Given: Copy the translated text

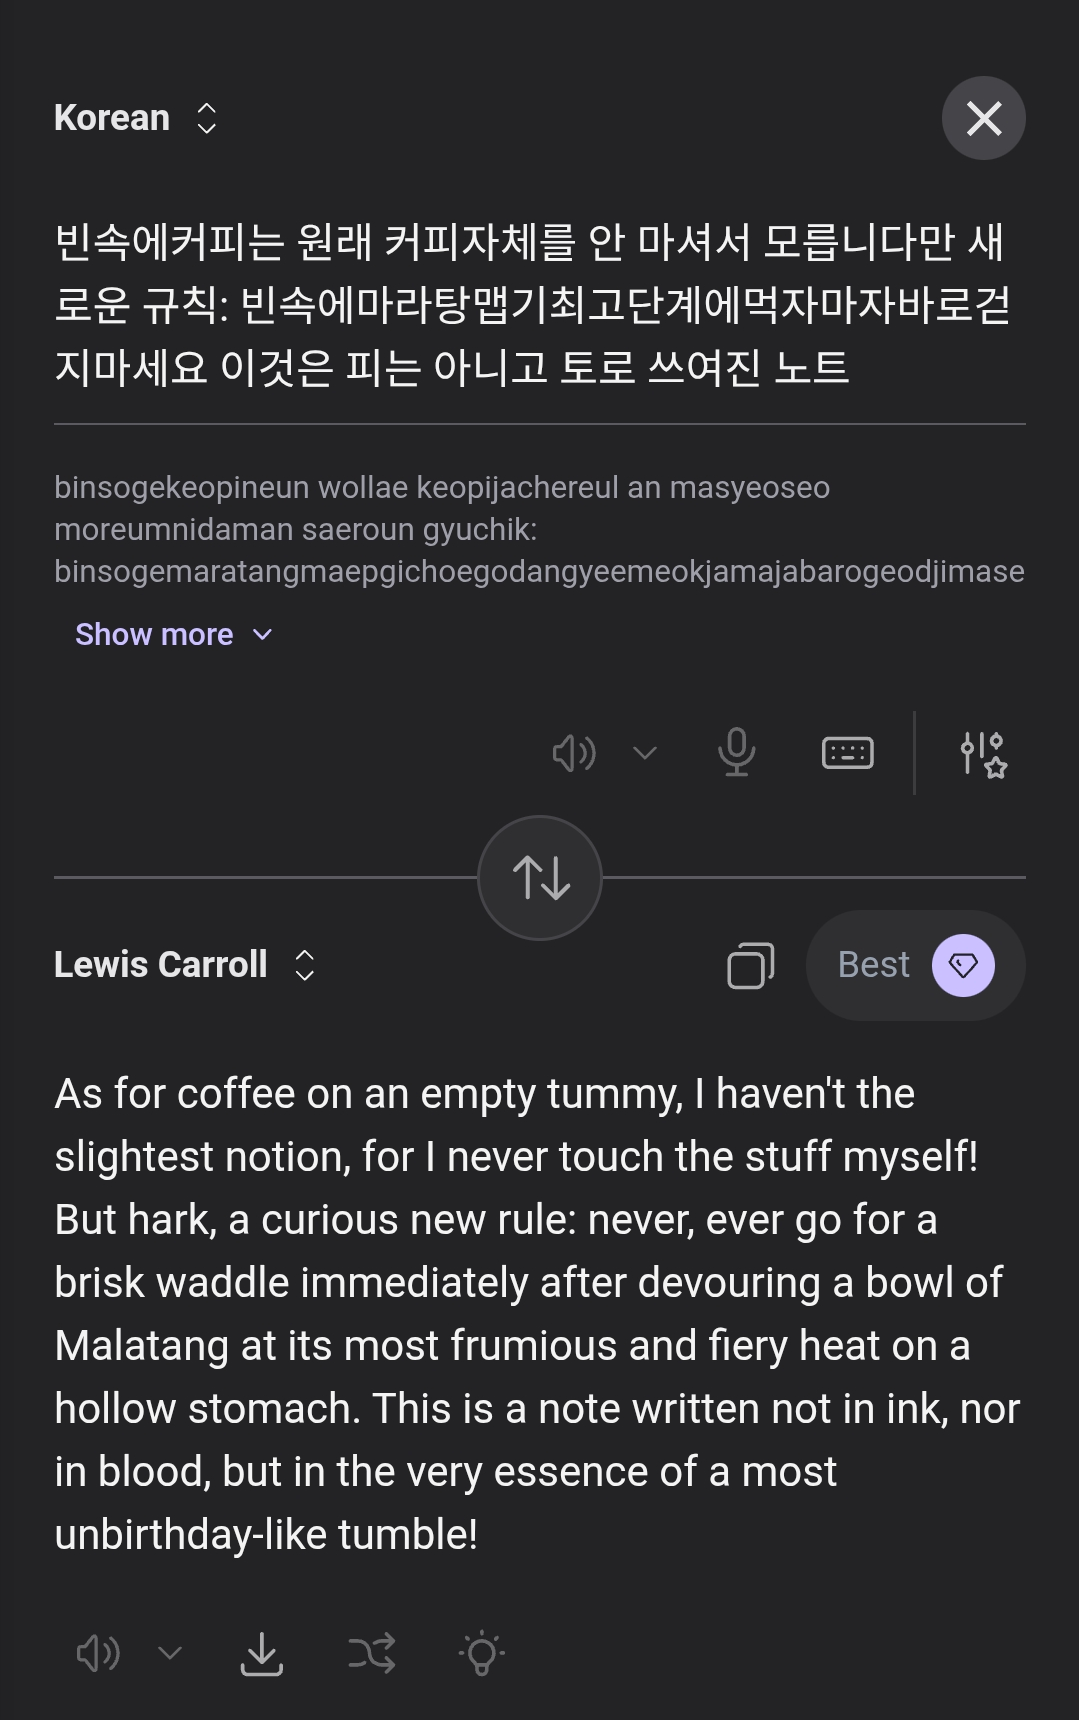Looking at the screenshot, I should tap(750, 965).
